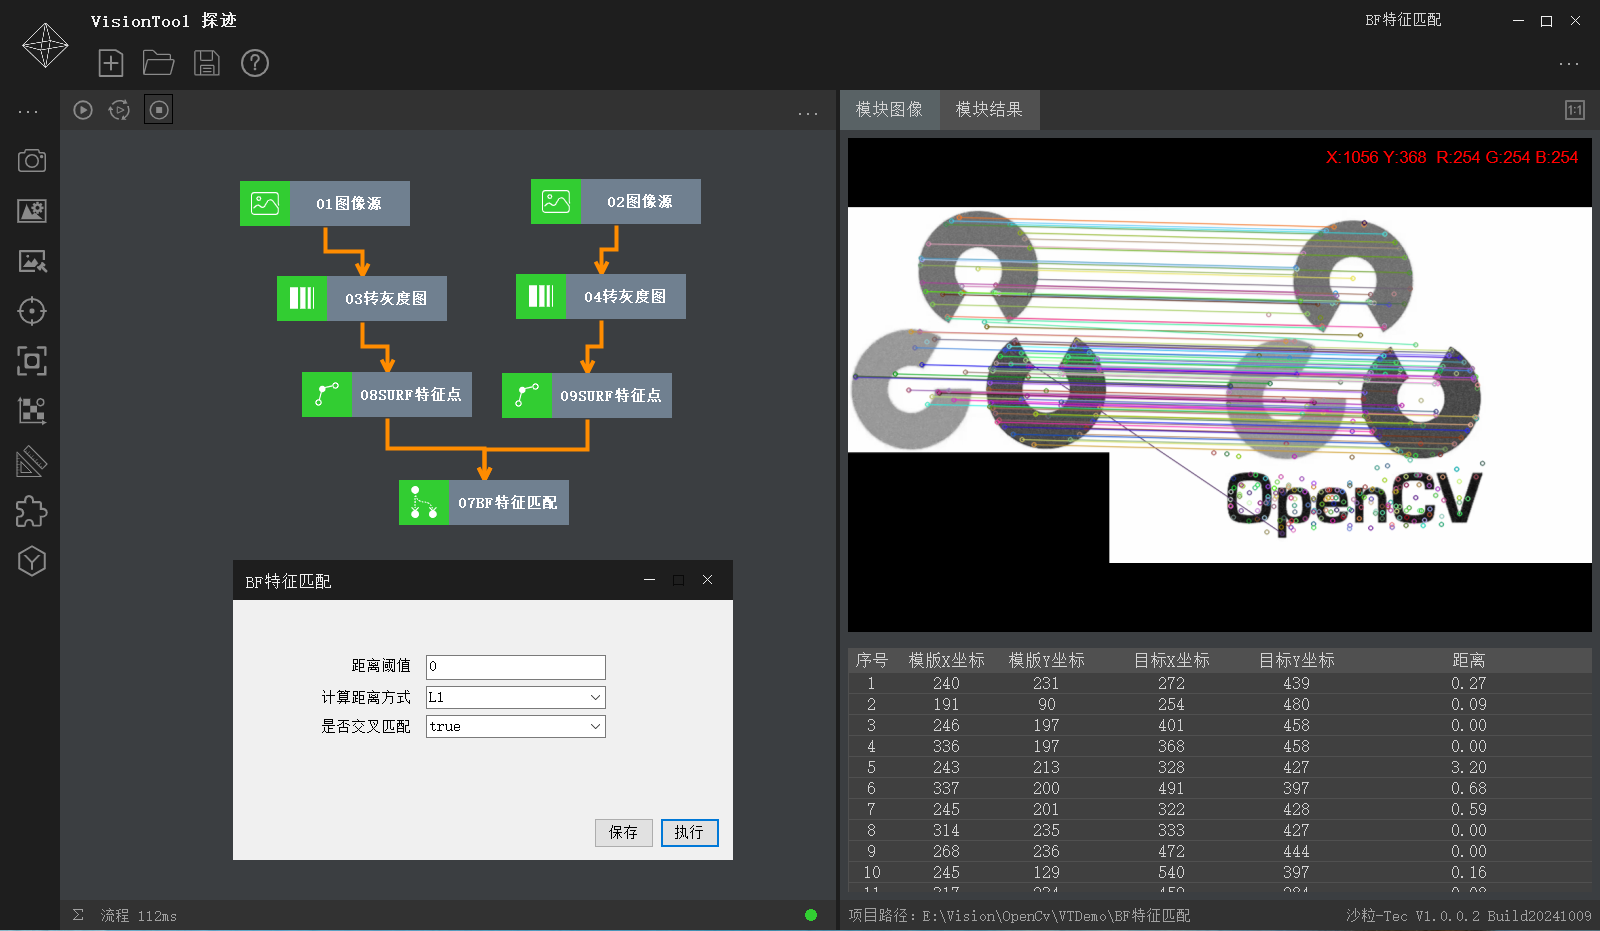Screen dimensions: 1600x931
Task: Open the image processing category icon
Action: click(x=32, y=261)
